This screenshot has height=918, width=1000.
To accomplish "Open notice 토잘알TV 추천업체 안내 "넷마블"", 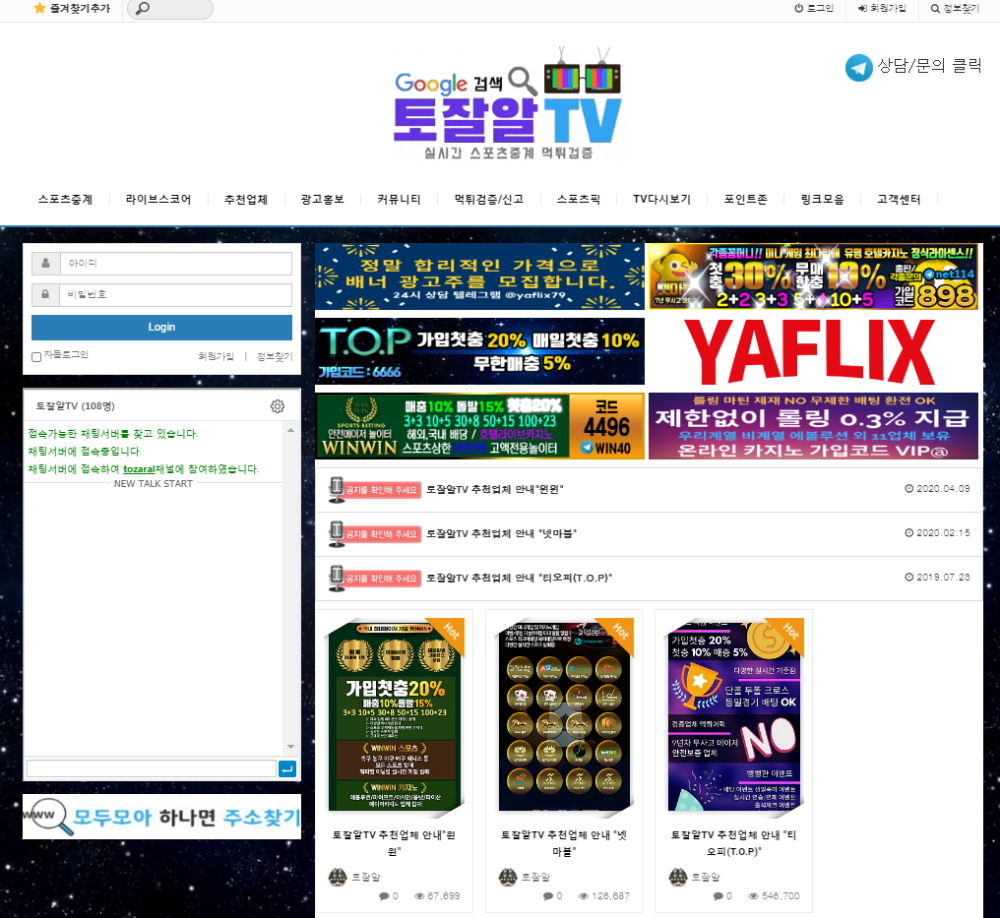I will point(501,533).
